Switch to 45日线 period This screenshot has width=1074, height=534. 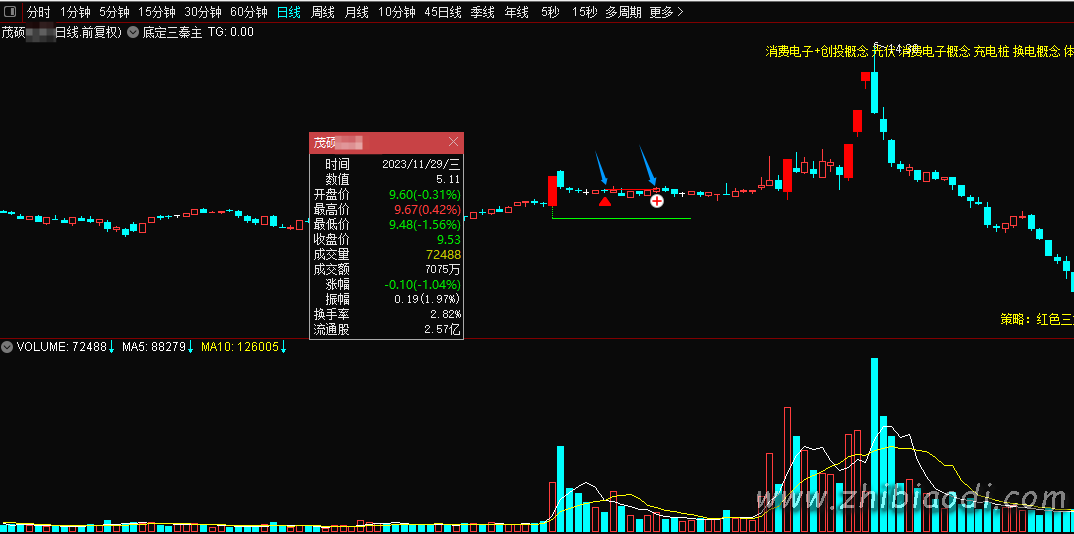click(x=442, y=12)
